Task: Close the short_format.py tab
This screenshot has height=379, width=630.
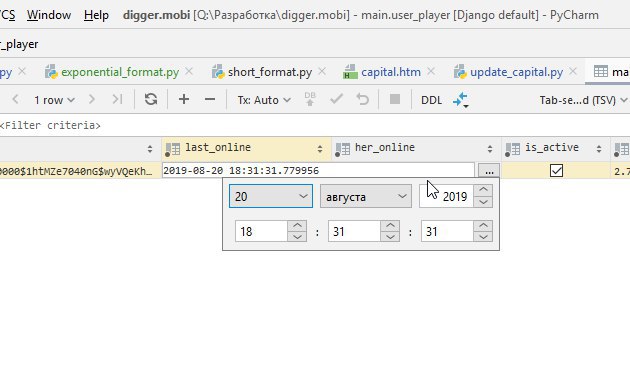Action: tap(322, 72)
